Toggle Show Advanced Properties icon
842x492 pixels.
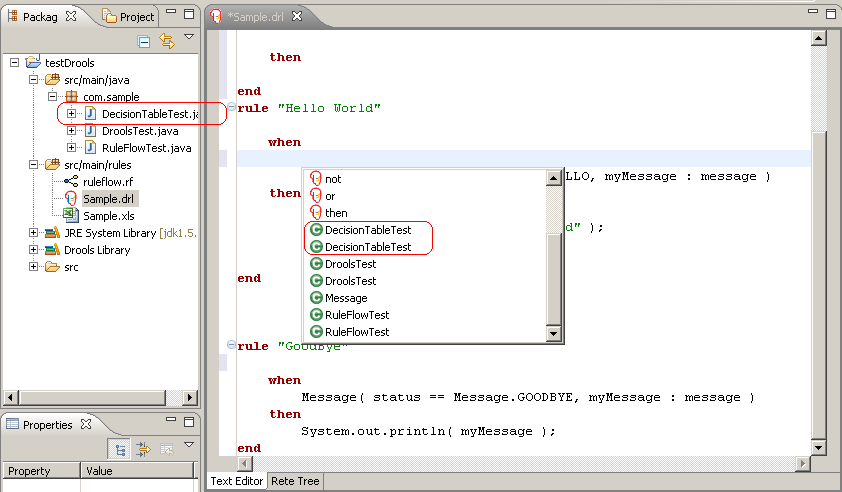(x=143, y=449)
